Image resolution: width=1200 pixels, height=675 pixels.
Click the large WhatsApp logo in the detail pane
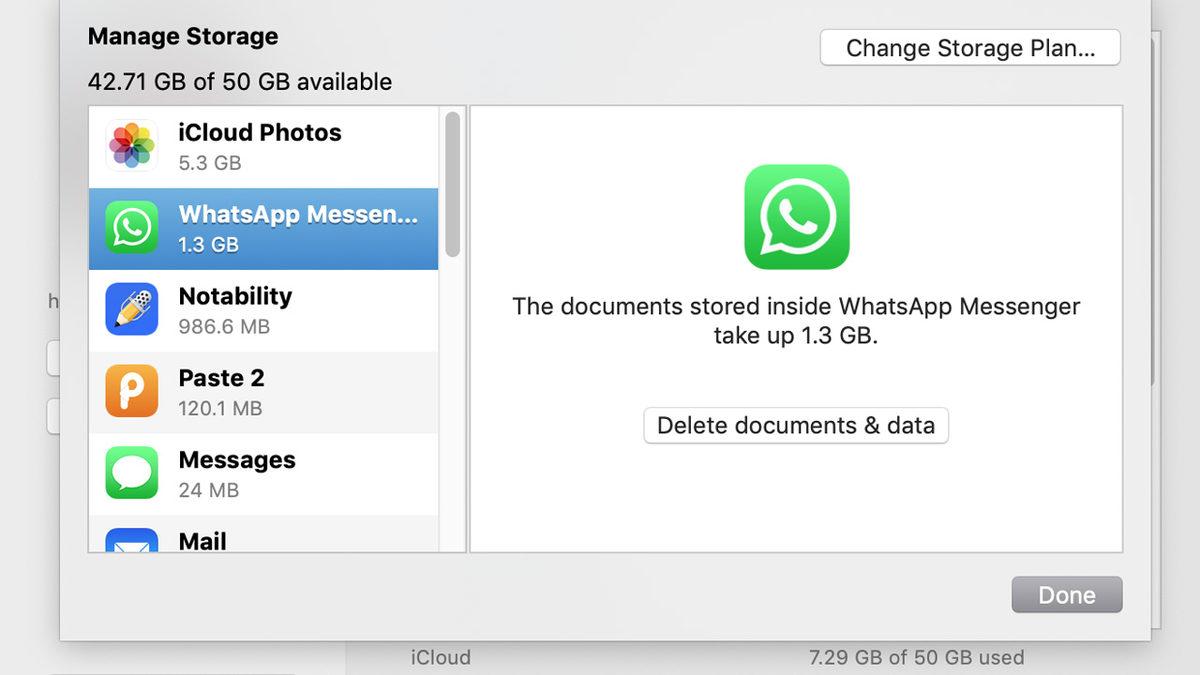(x=796, y=217)
